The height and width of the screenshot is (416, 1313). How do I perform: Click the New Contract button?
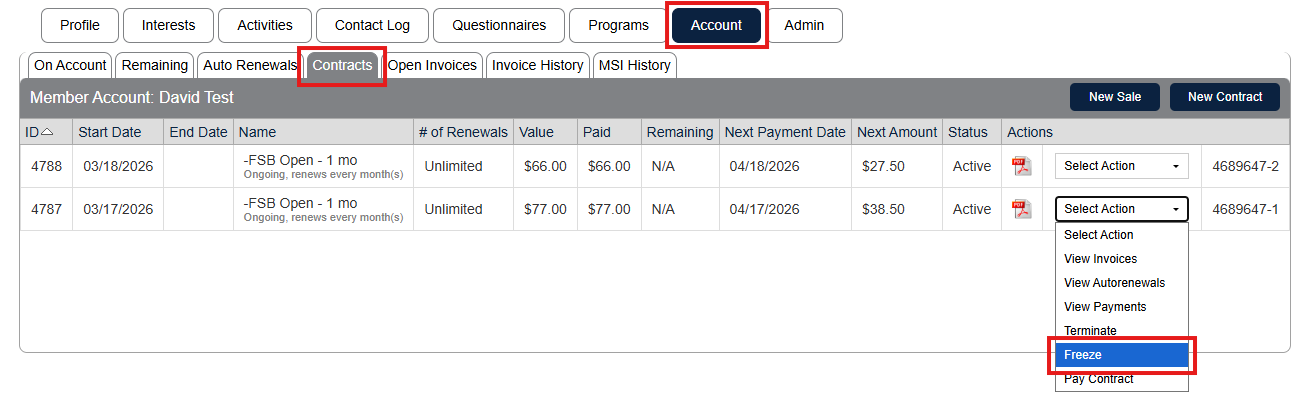(x=1224, y=97)
